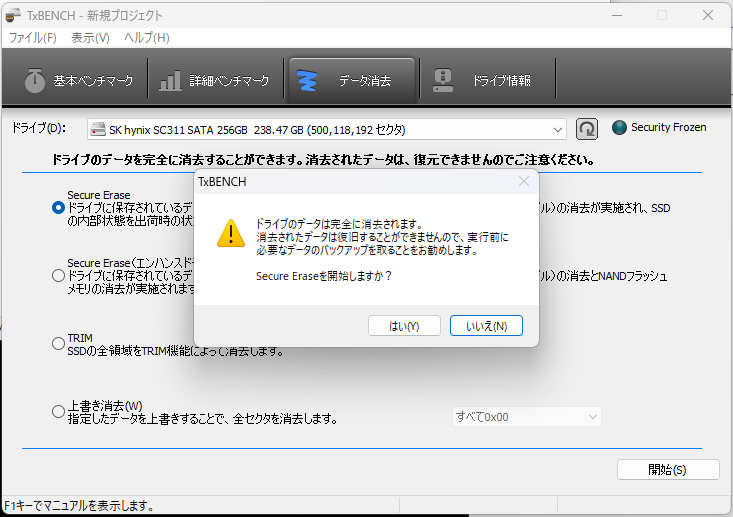Click the drive refresh icon button
733x517 pixels.
588,129
